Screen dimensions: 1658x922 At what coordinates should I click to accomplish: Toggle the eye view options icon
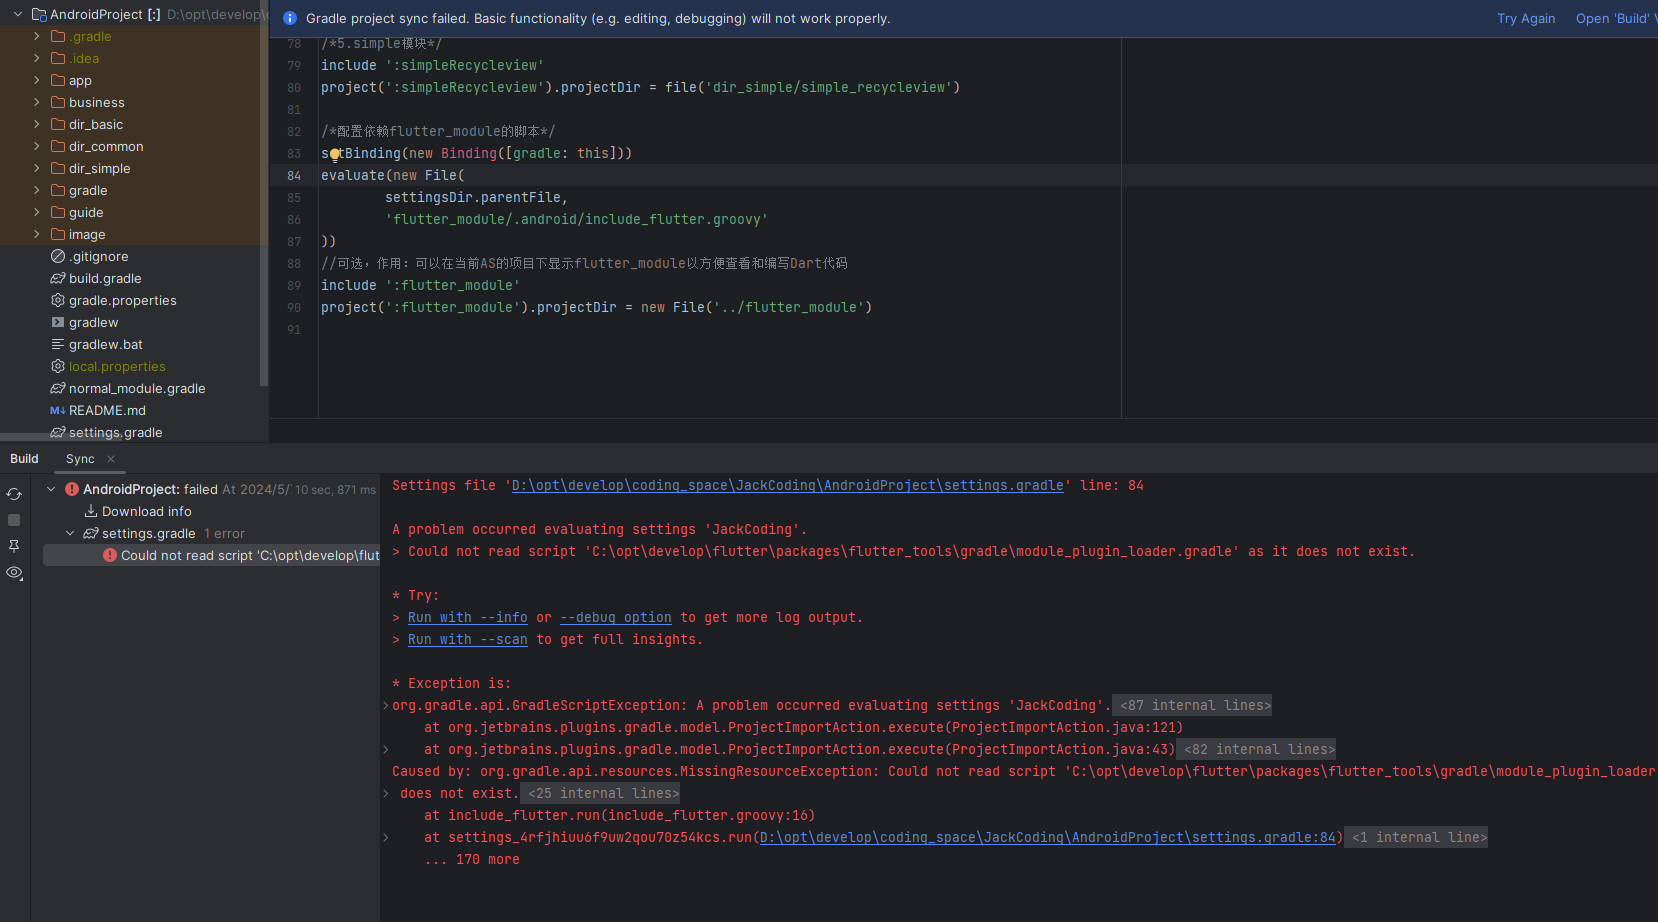(14, 573)
